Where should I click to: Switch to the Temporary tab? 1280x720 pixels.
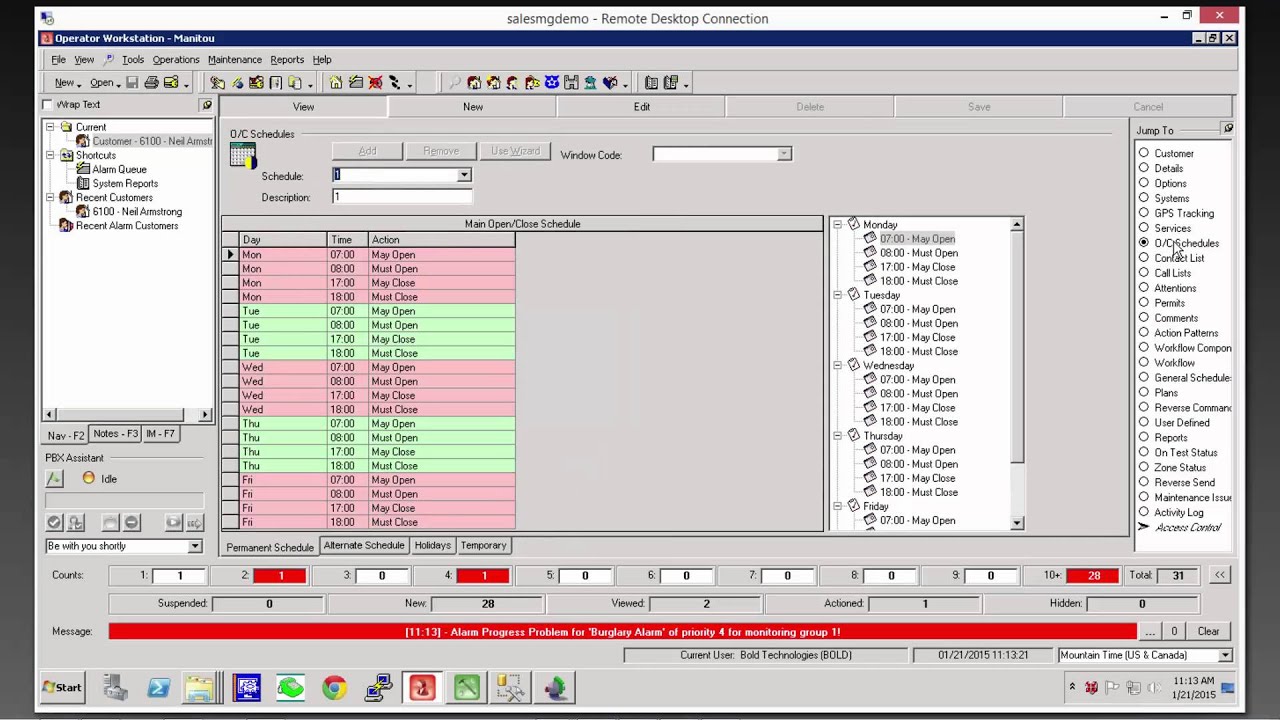(483, 546)
